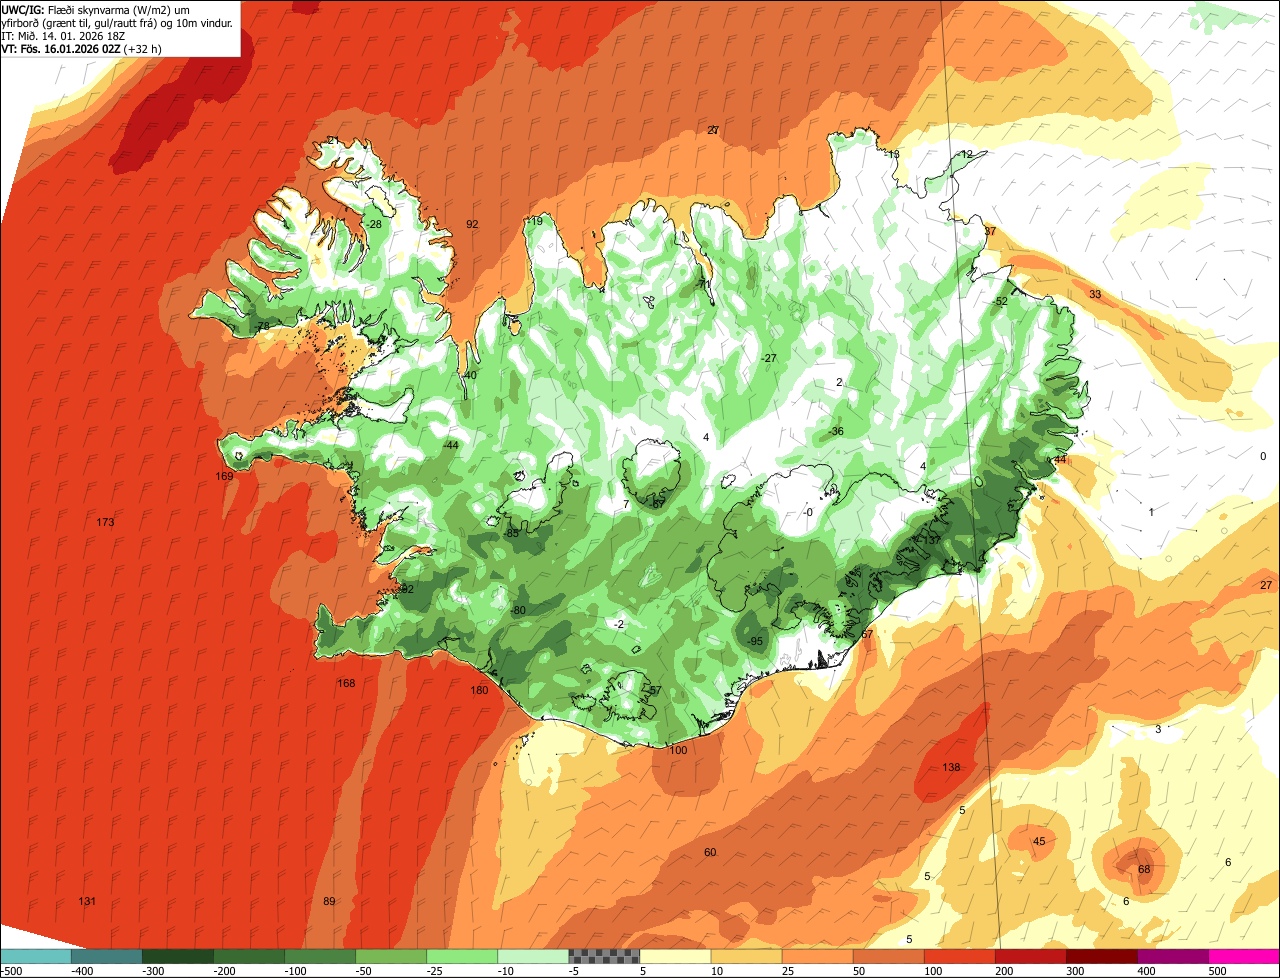Click the value 33 east of Iceland
The width and height of the screenshot is (1280, 978).
pos(1095,294)
